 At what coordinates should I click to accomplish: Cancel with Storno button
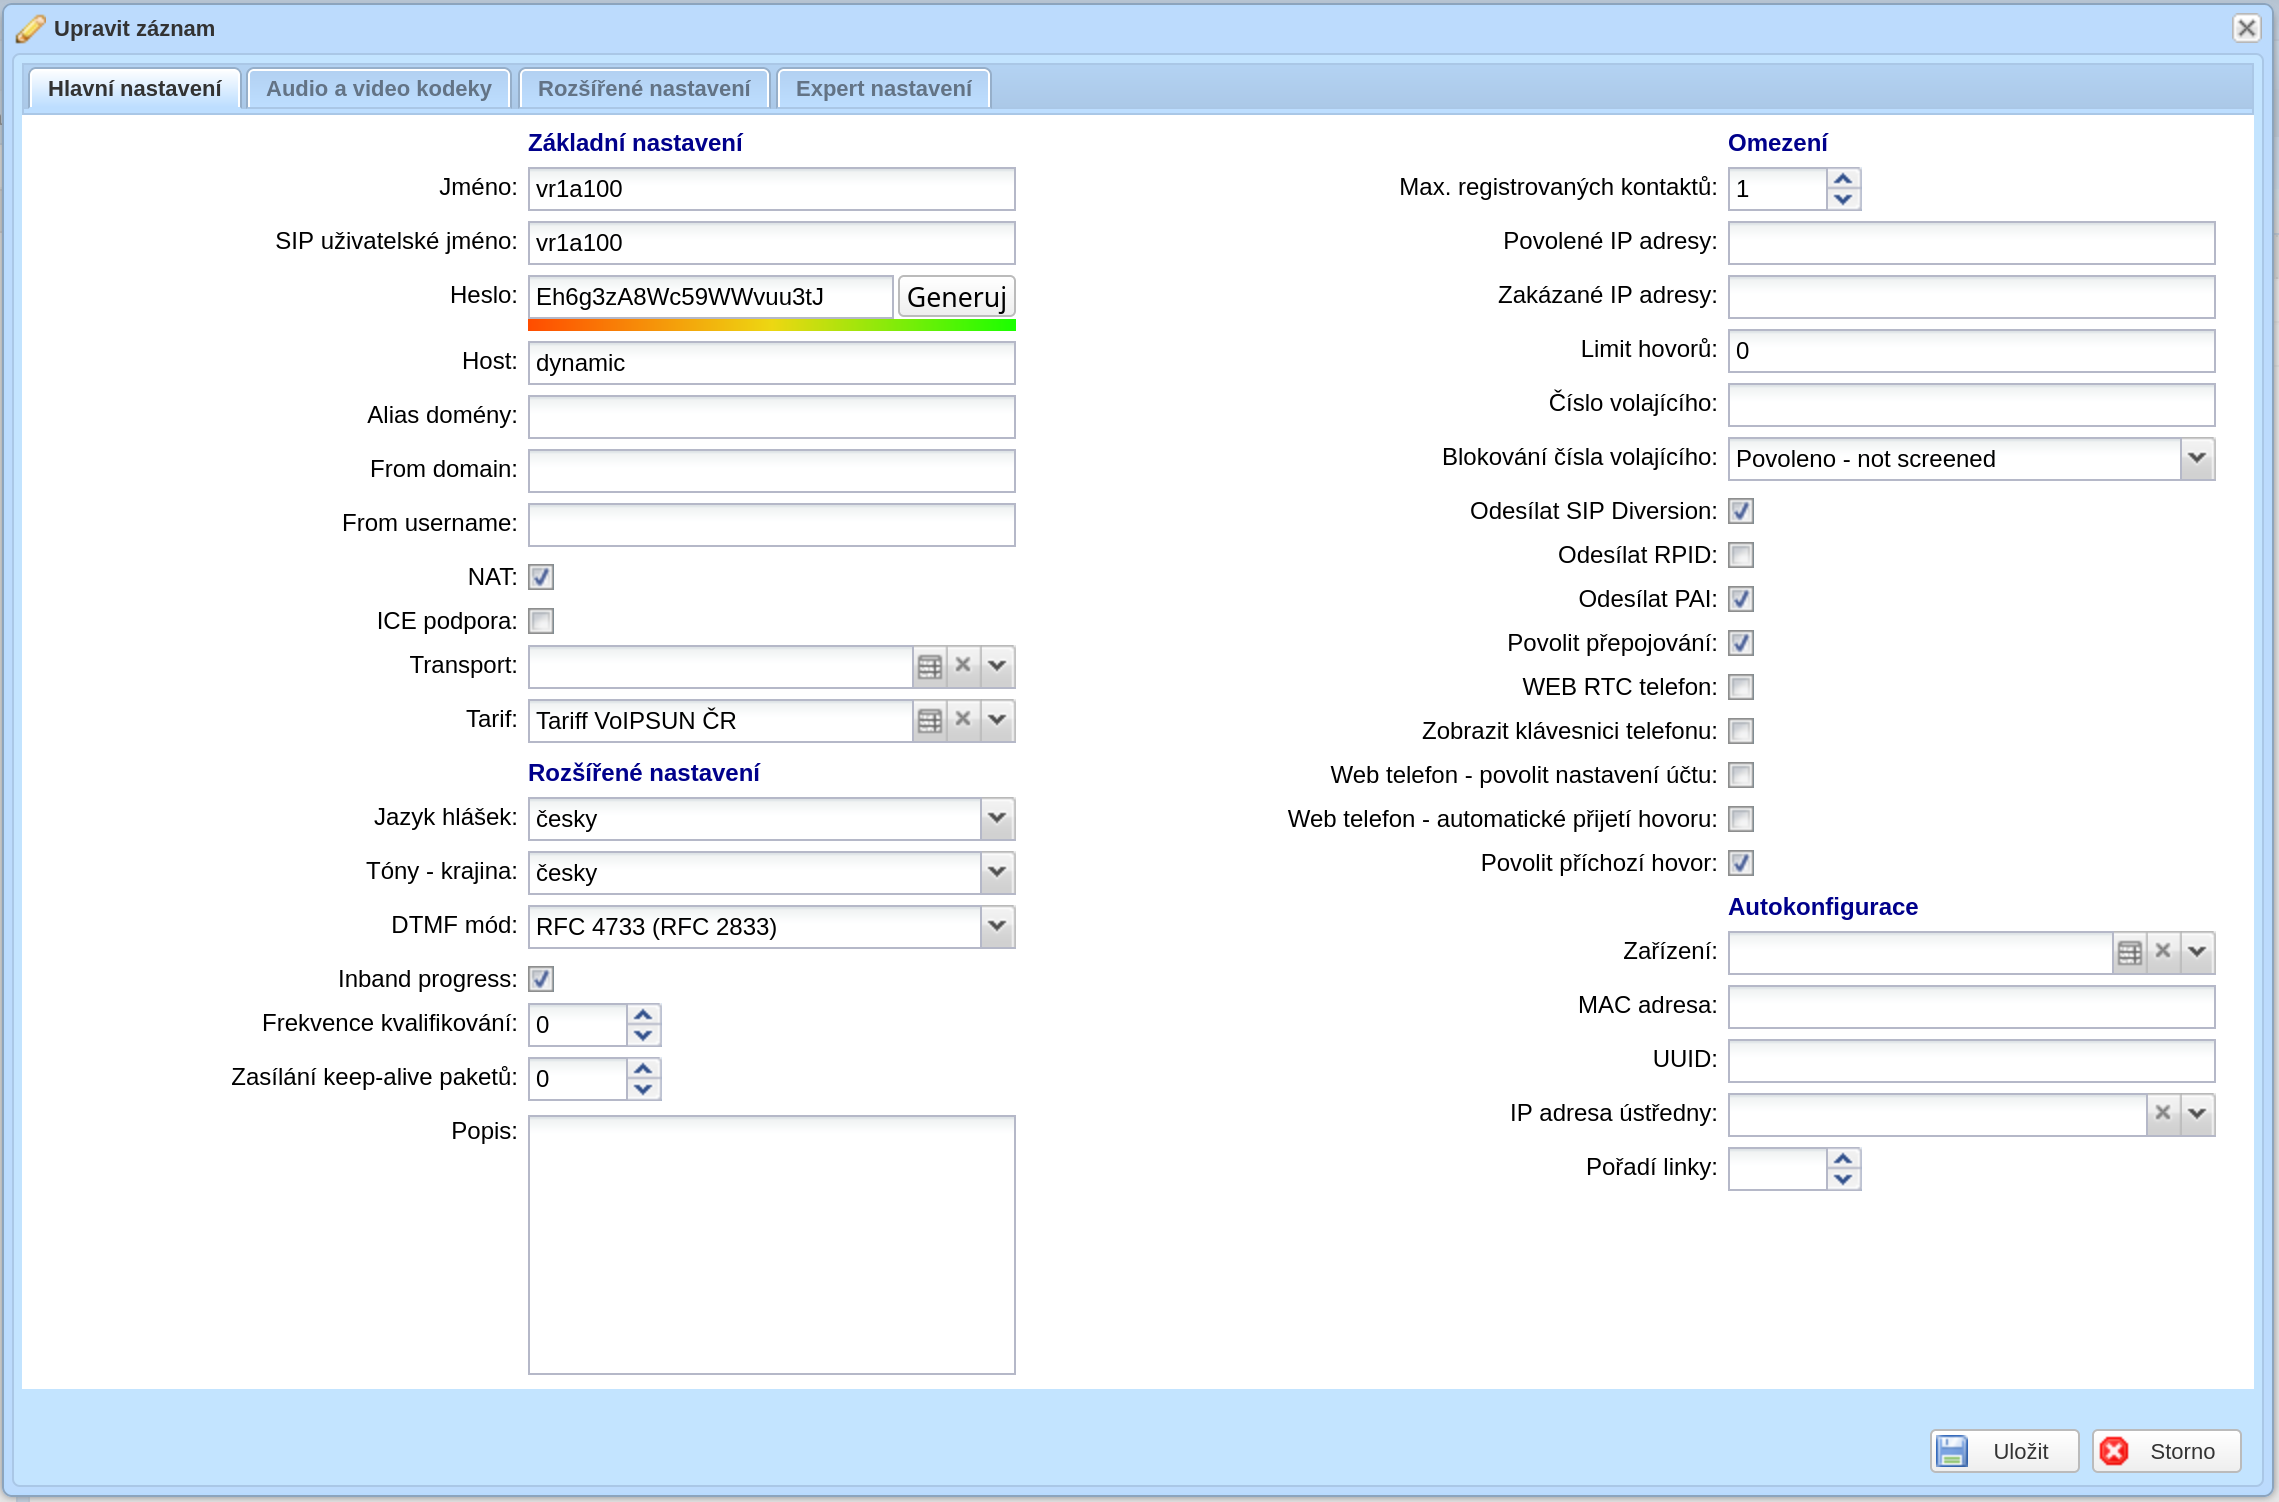2166,1451
